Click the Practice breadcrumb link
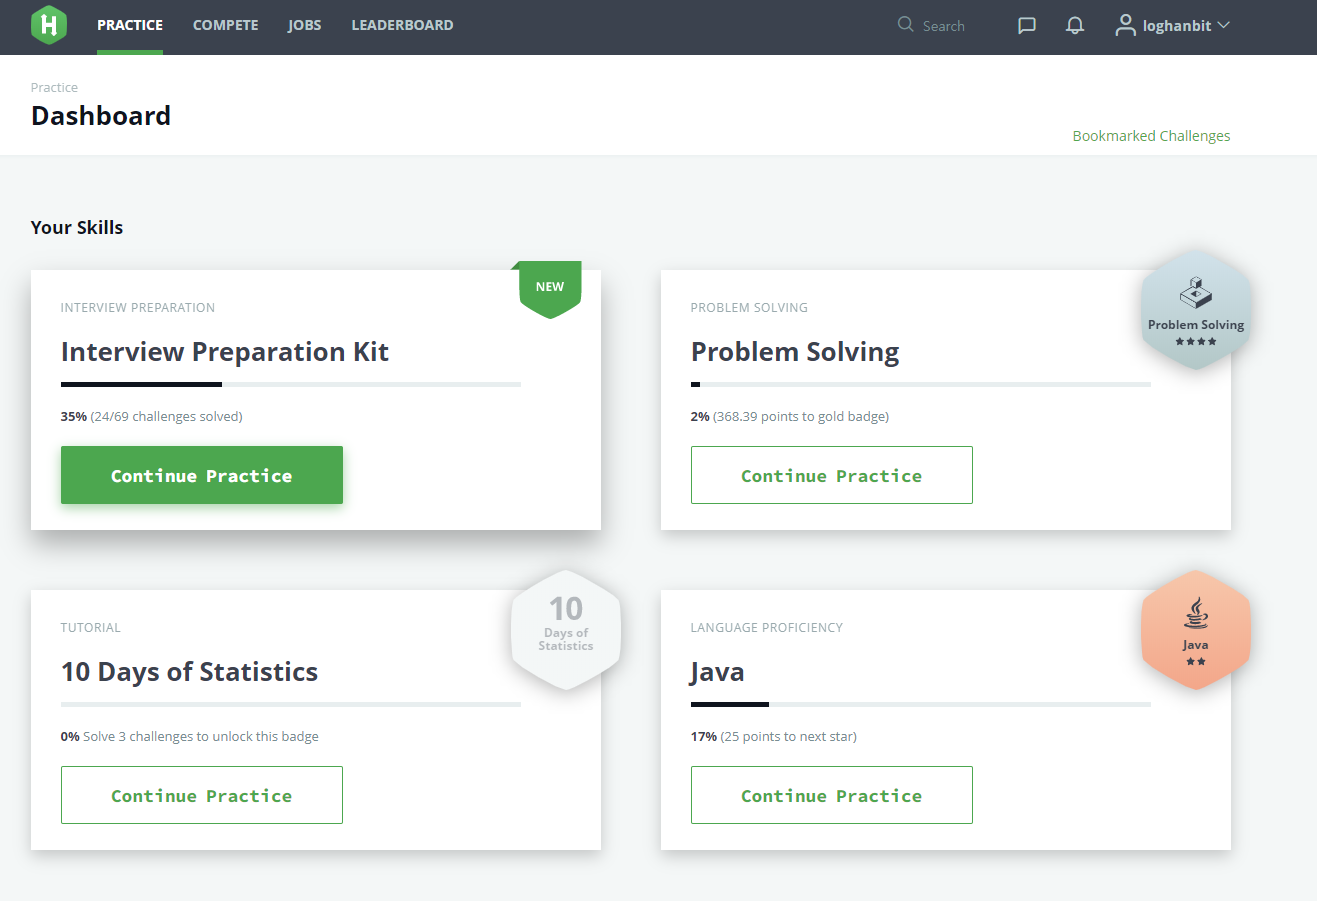Screen dimensions: 1317x901 tap(54, 87)
